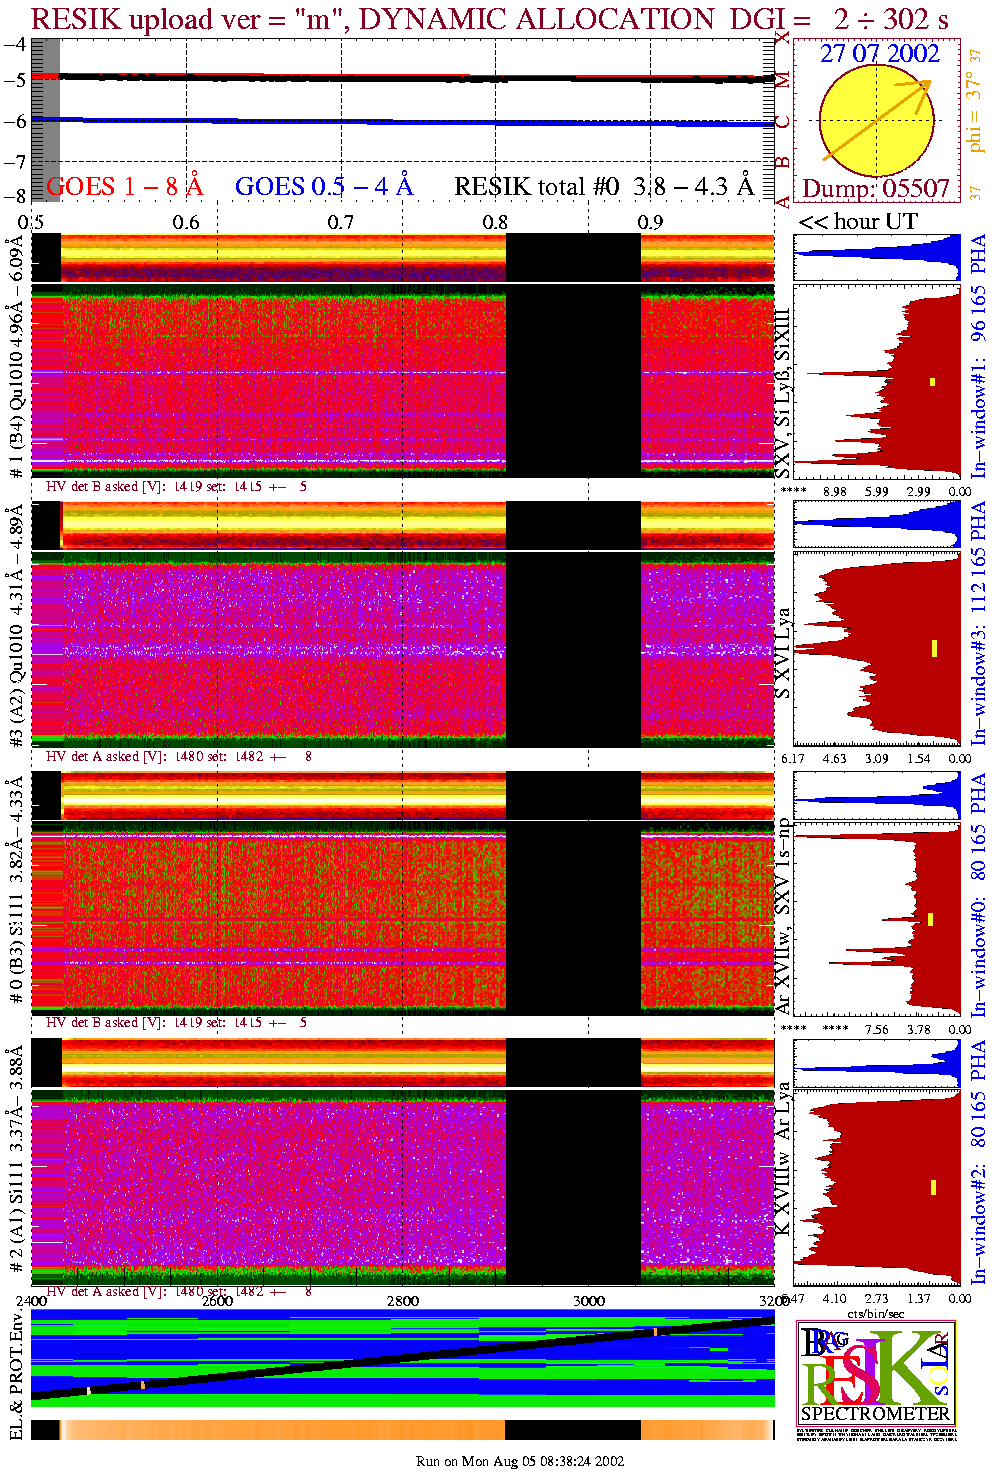The height and width of the screenshot is (1476, 1004).
Task: Select yellow marker in In-window#0 histogram
Action: click(x=931, y=919)
